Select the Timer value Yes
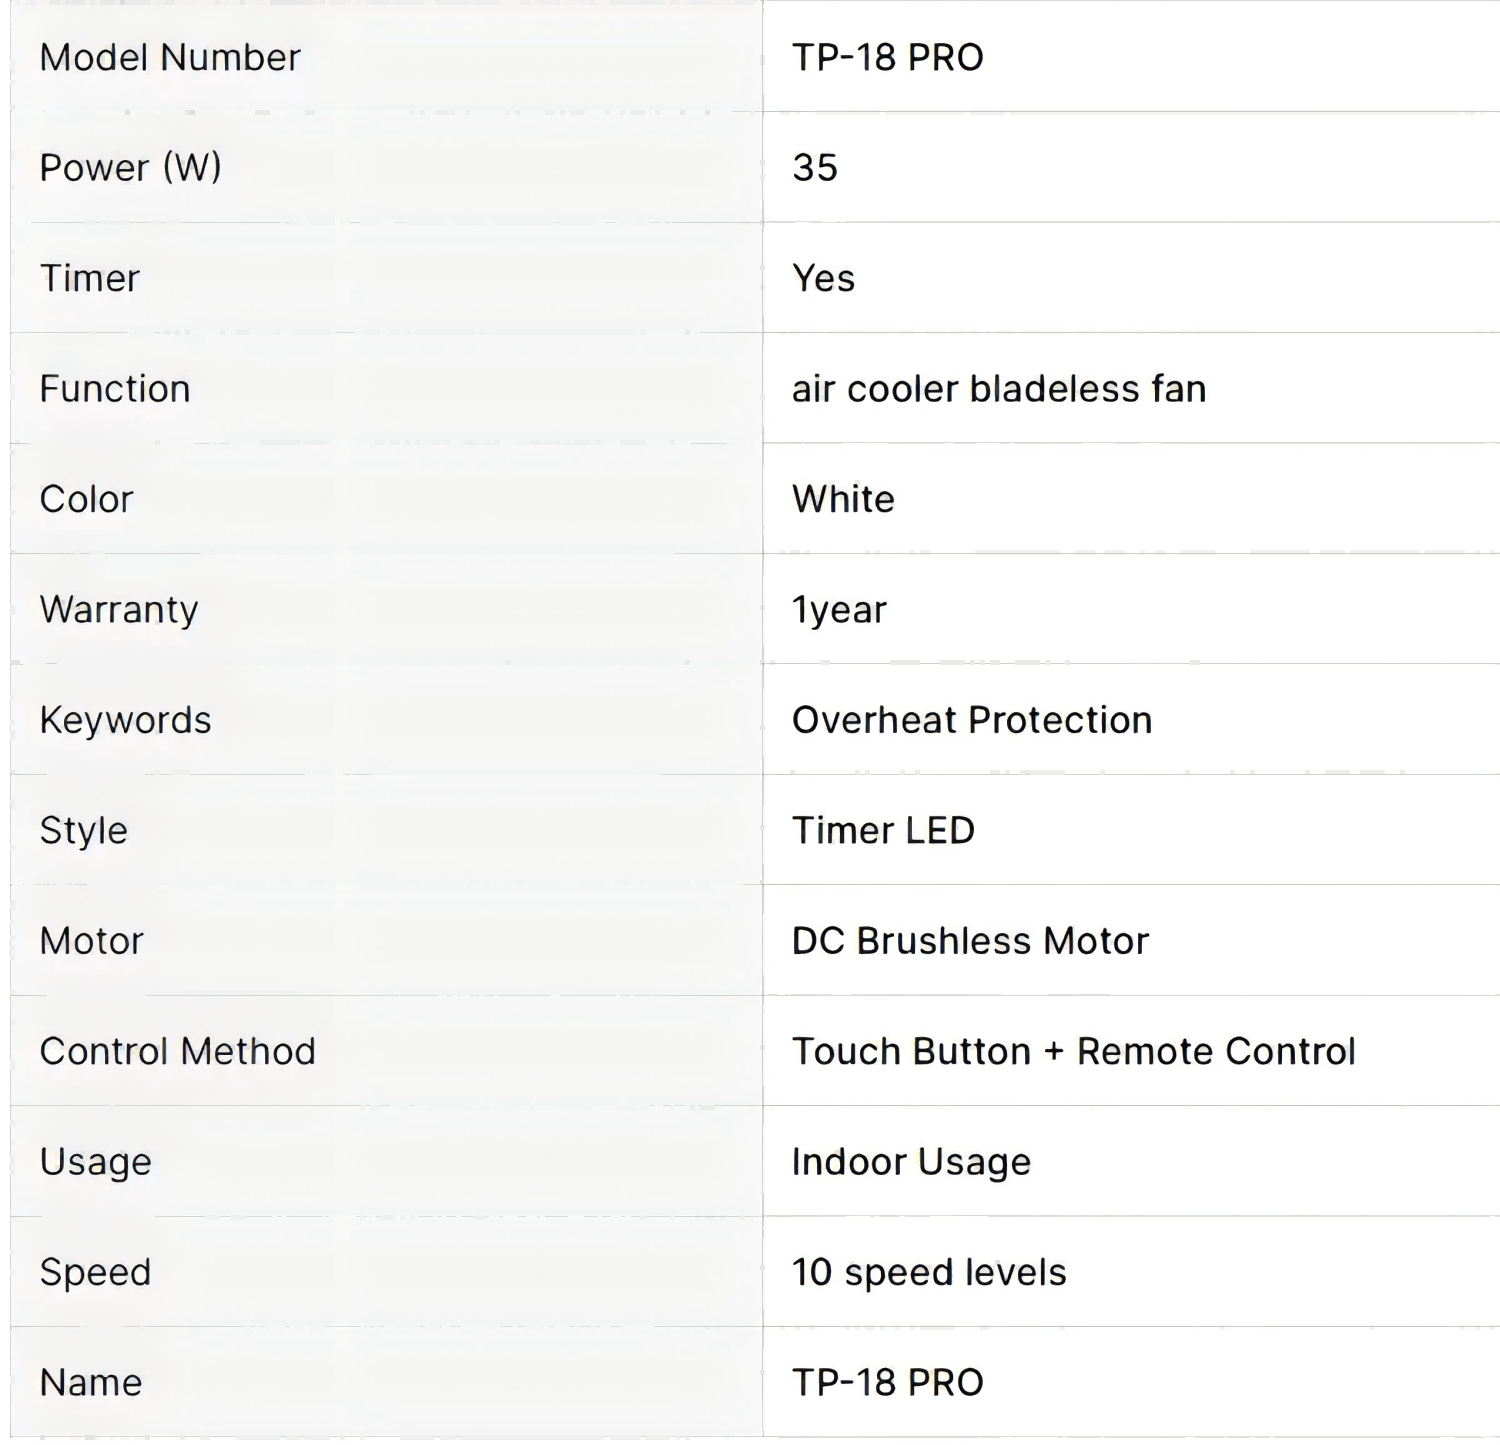 tap(823, 278)
